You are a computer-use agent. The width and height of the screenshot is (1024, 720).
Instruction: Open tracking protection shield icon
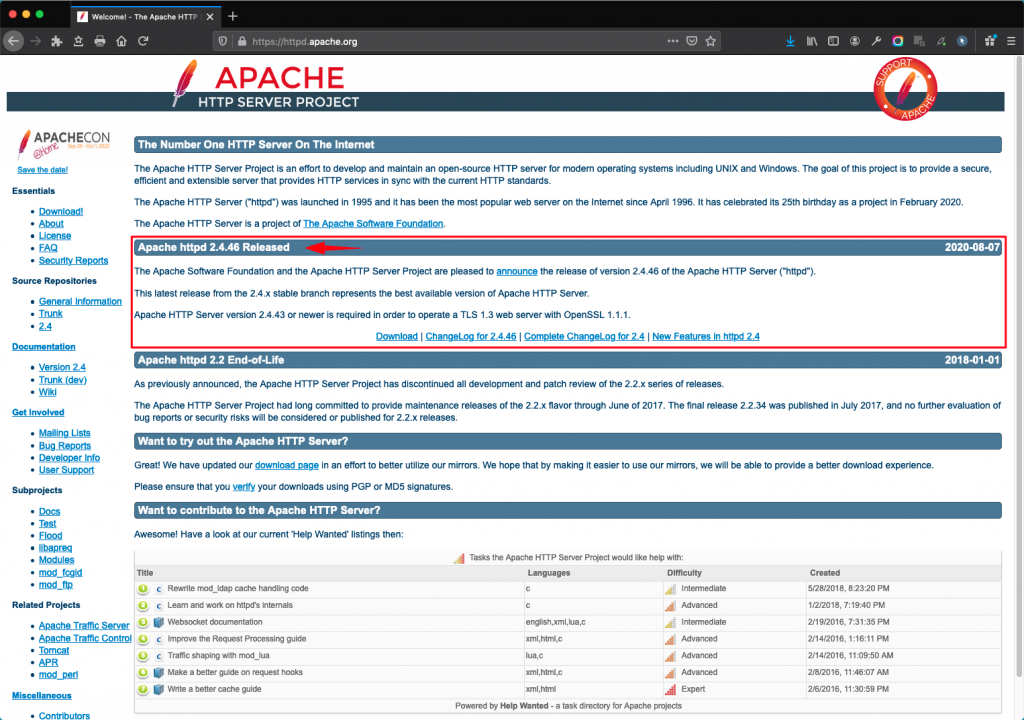(x=223, y=41)
